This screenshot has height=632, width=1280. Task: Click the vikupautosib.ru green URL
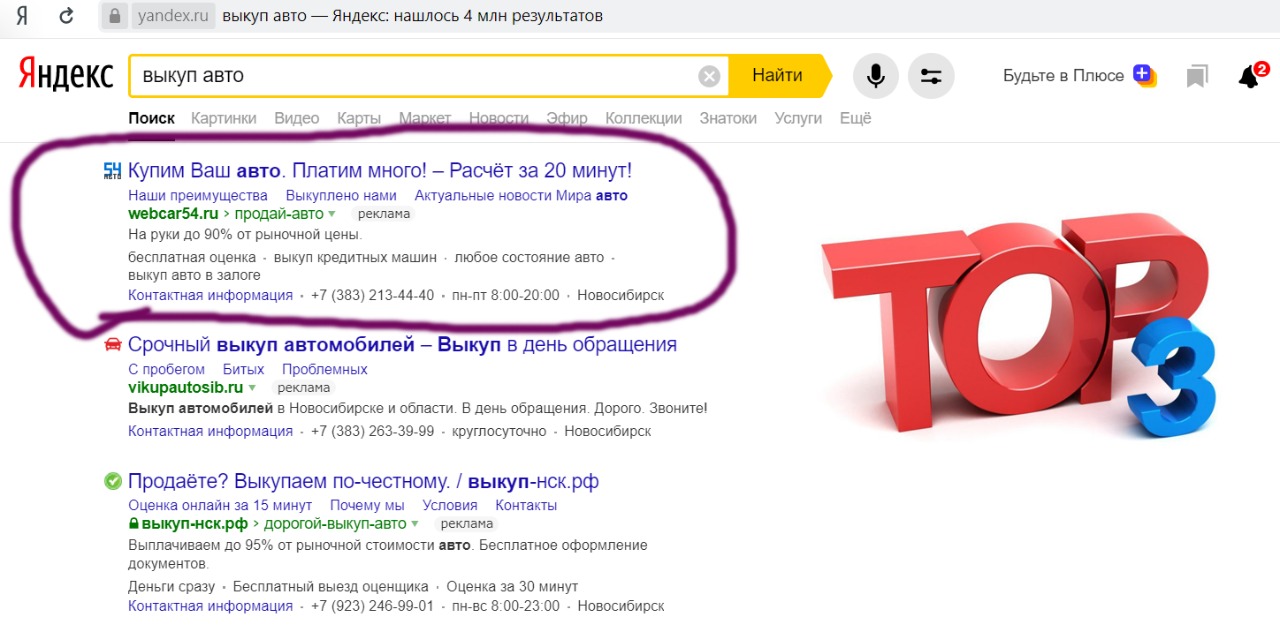[x=186, y=387]
